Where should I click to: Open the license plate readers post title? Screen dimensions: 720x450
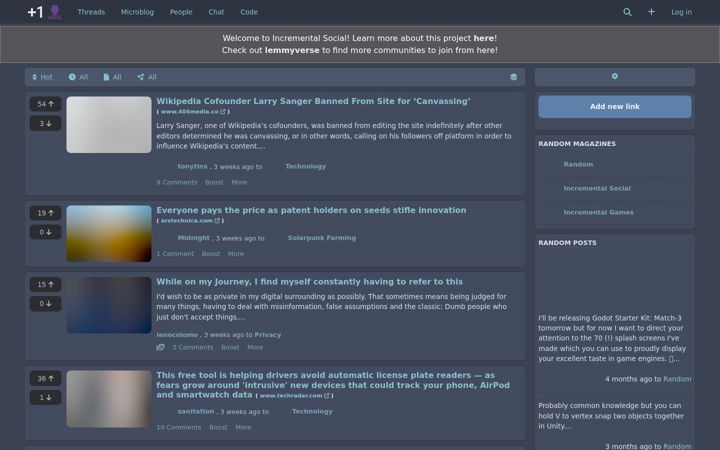(x=333, y=385)
